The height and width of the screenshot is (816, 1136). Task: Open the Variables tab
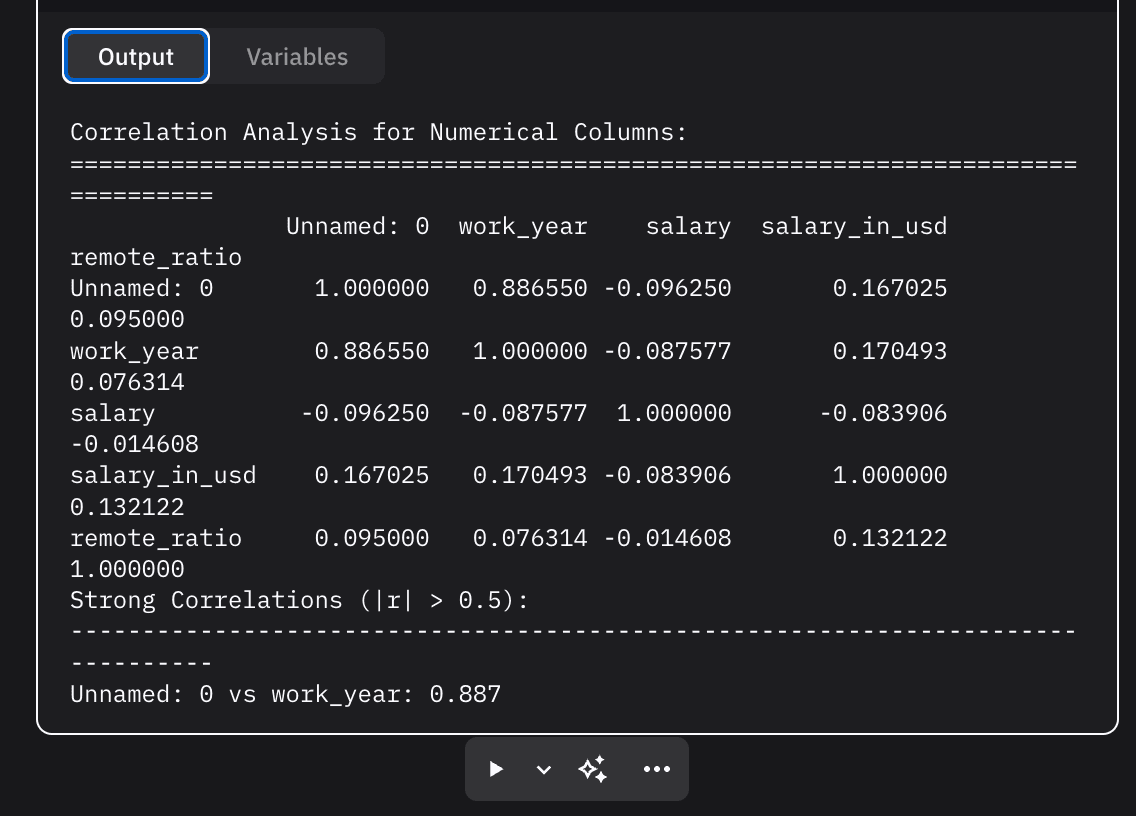tap(297, 57)
